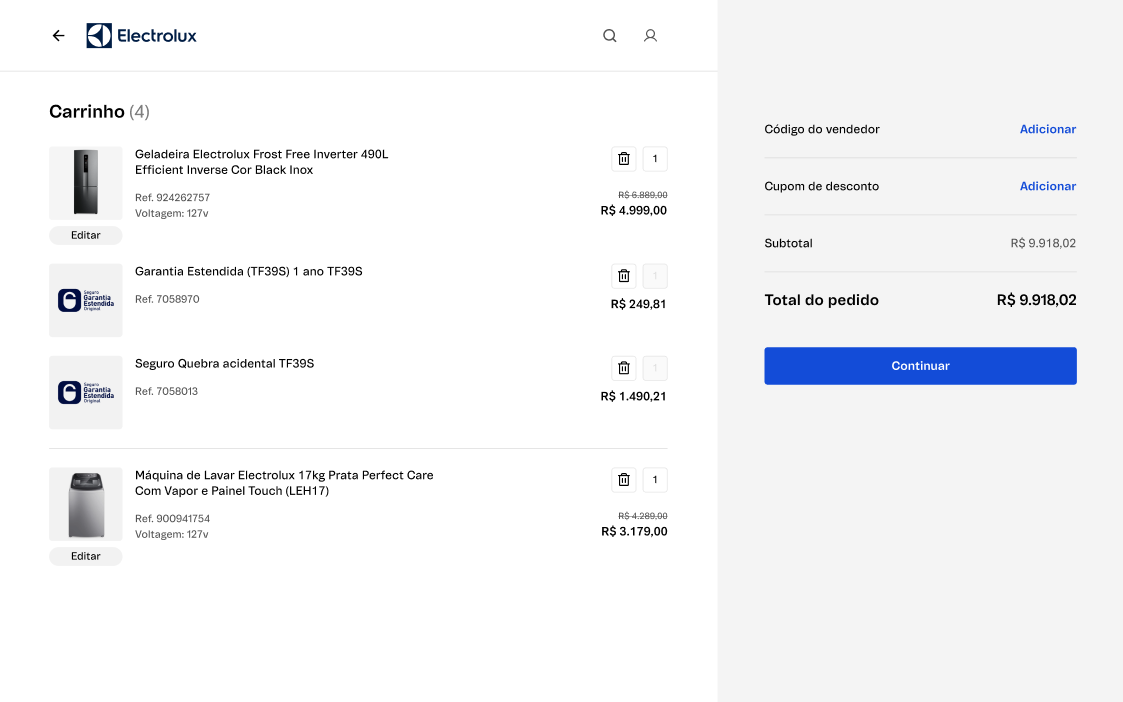This screenshot has width=1123, height=702.
Task: Open the washing machine product thumbnail
Action: [86, 504]
